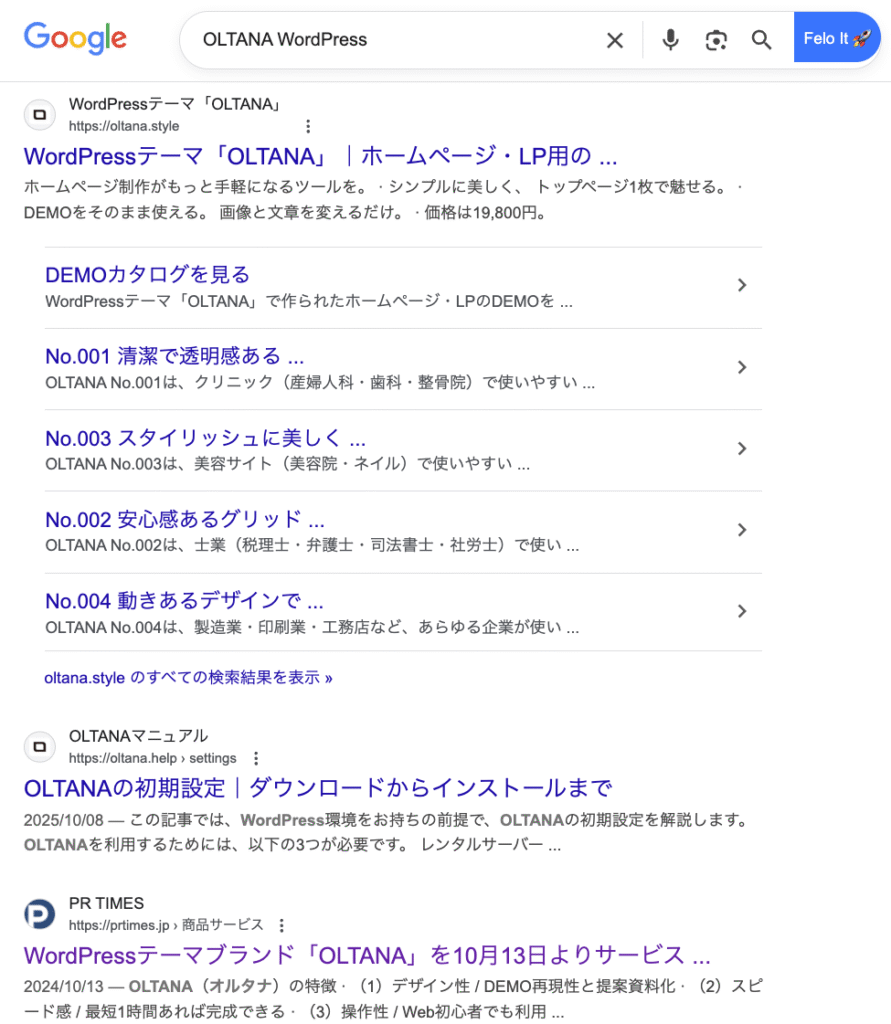Open the No.003 スタイリッシュ sitelink
891x1024 pixels.
204,438
